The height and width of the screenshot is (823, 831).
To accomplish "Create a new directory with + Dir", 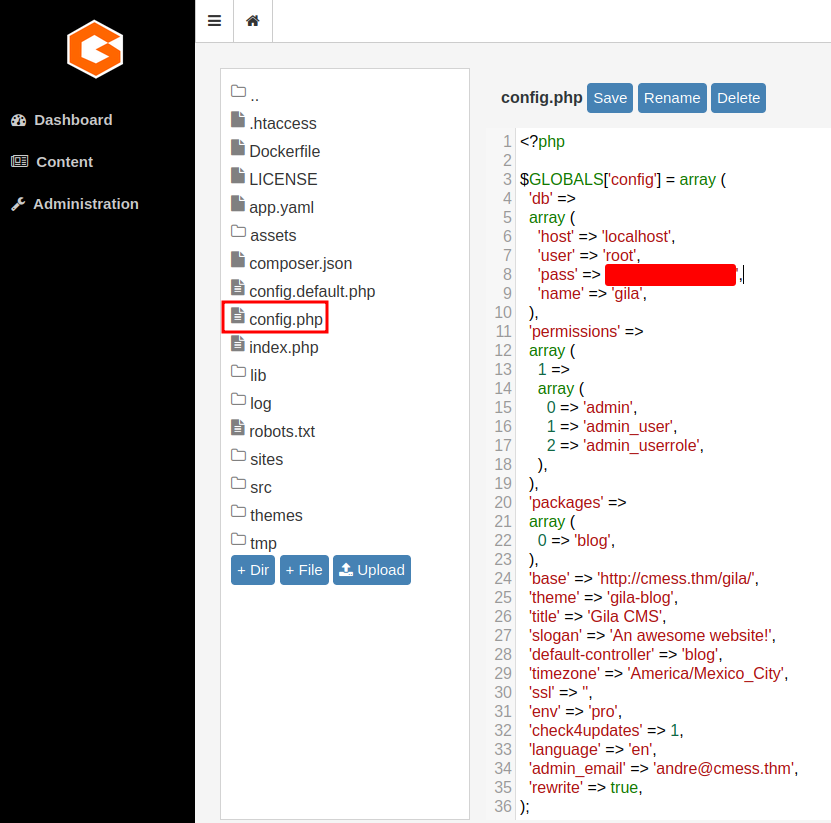I will [253, 570].
